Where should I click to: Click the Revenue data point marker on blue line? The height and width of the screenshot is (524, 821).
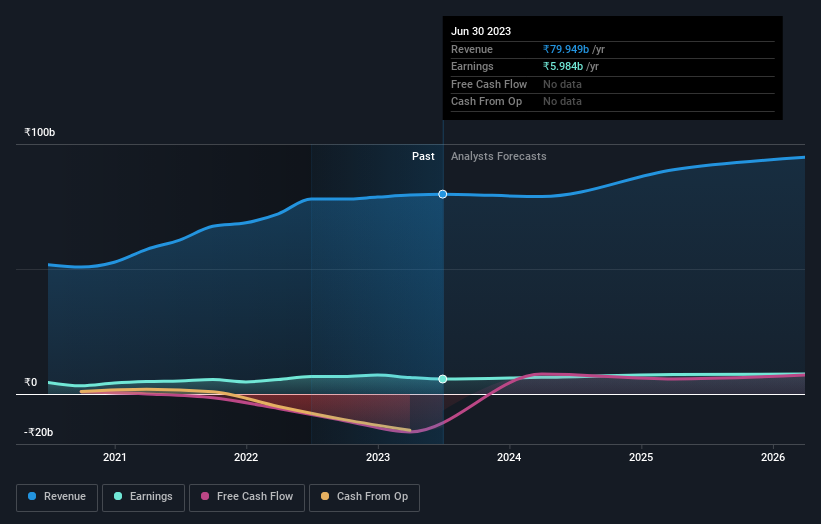tap(442, 194)
